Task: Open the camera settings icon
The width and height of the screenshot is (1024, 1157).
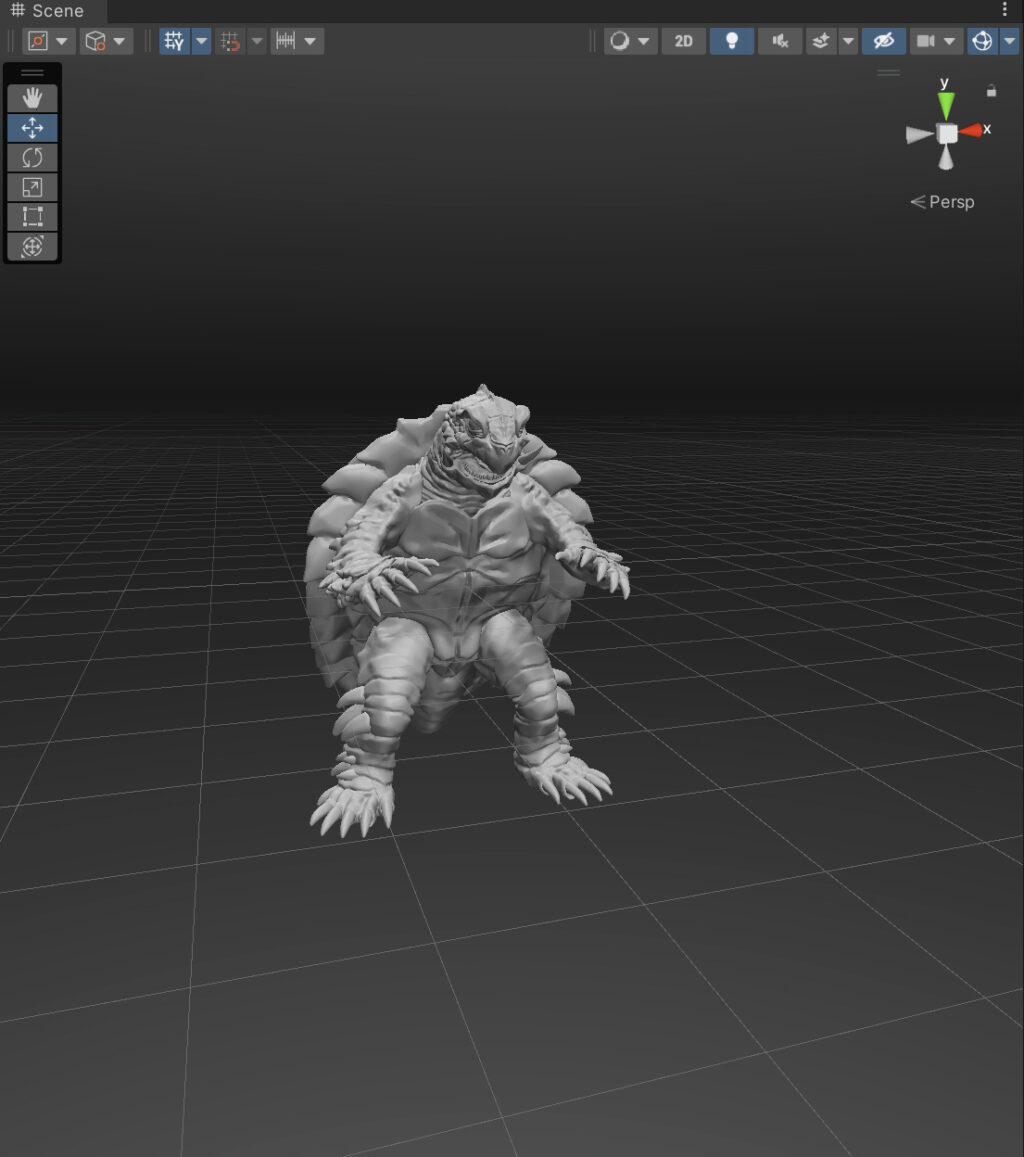Action: 926,41
